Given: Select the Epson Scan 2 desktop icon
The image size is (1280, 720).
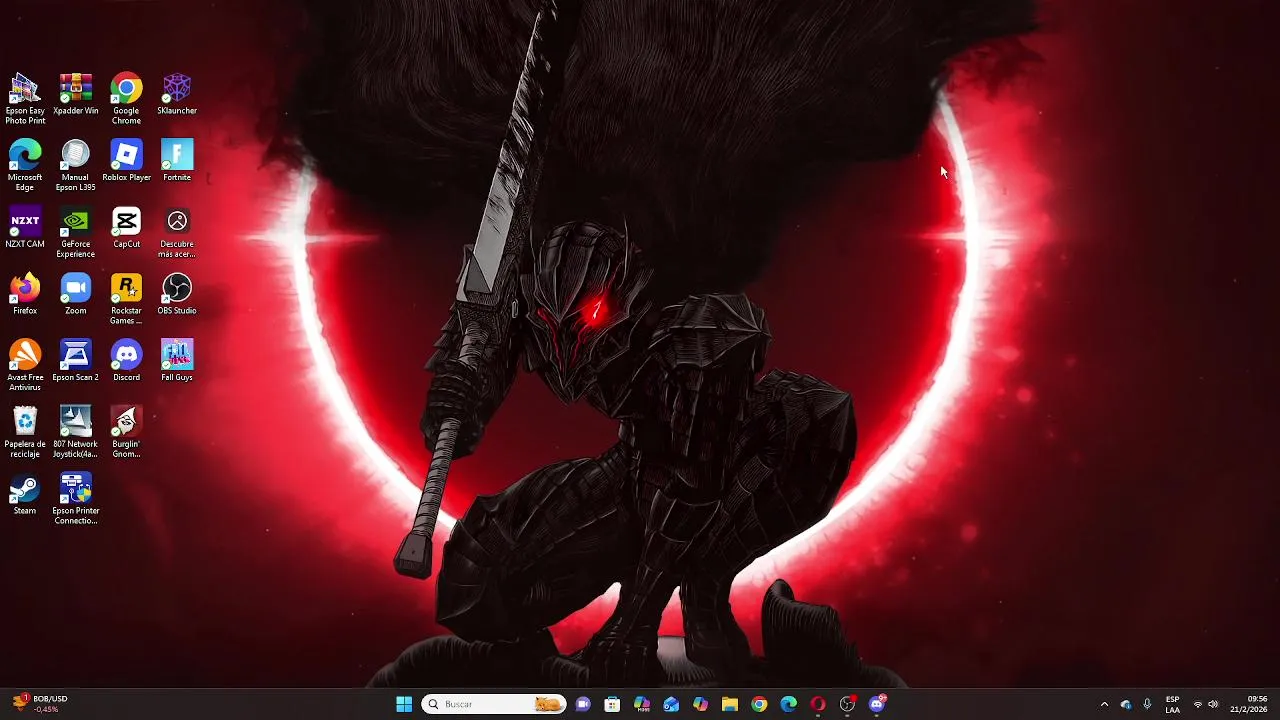Looking at the screenshot, I should [76, 362].
